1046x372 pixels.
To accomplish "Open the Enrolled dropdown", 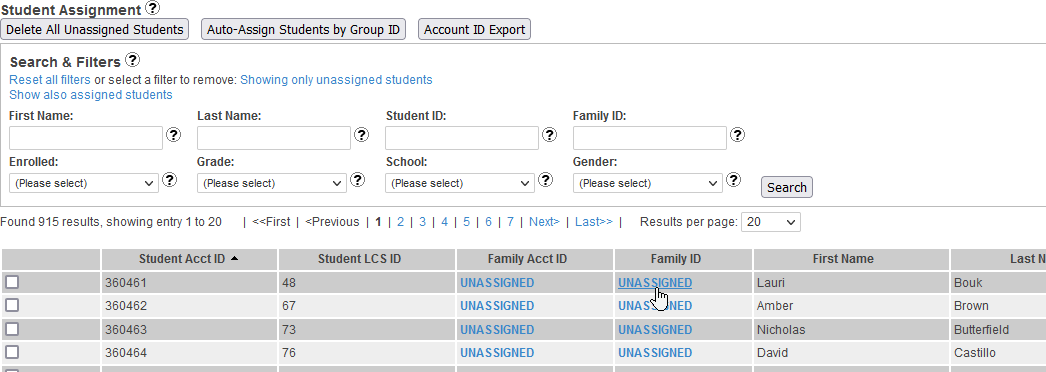I will pos(84,183).
